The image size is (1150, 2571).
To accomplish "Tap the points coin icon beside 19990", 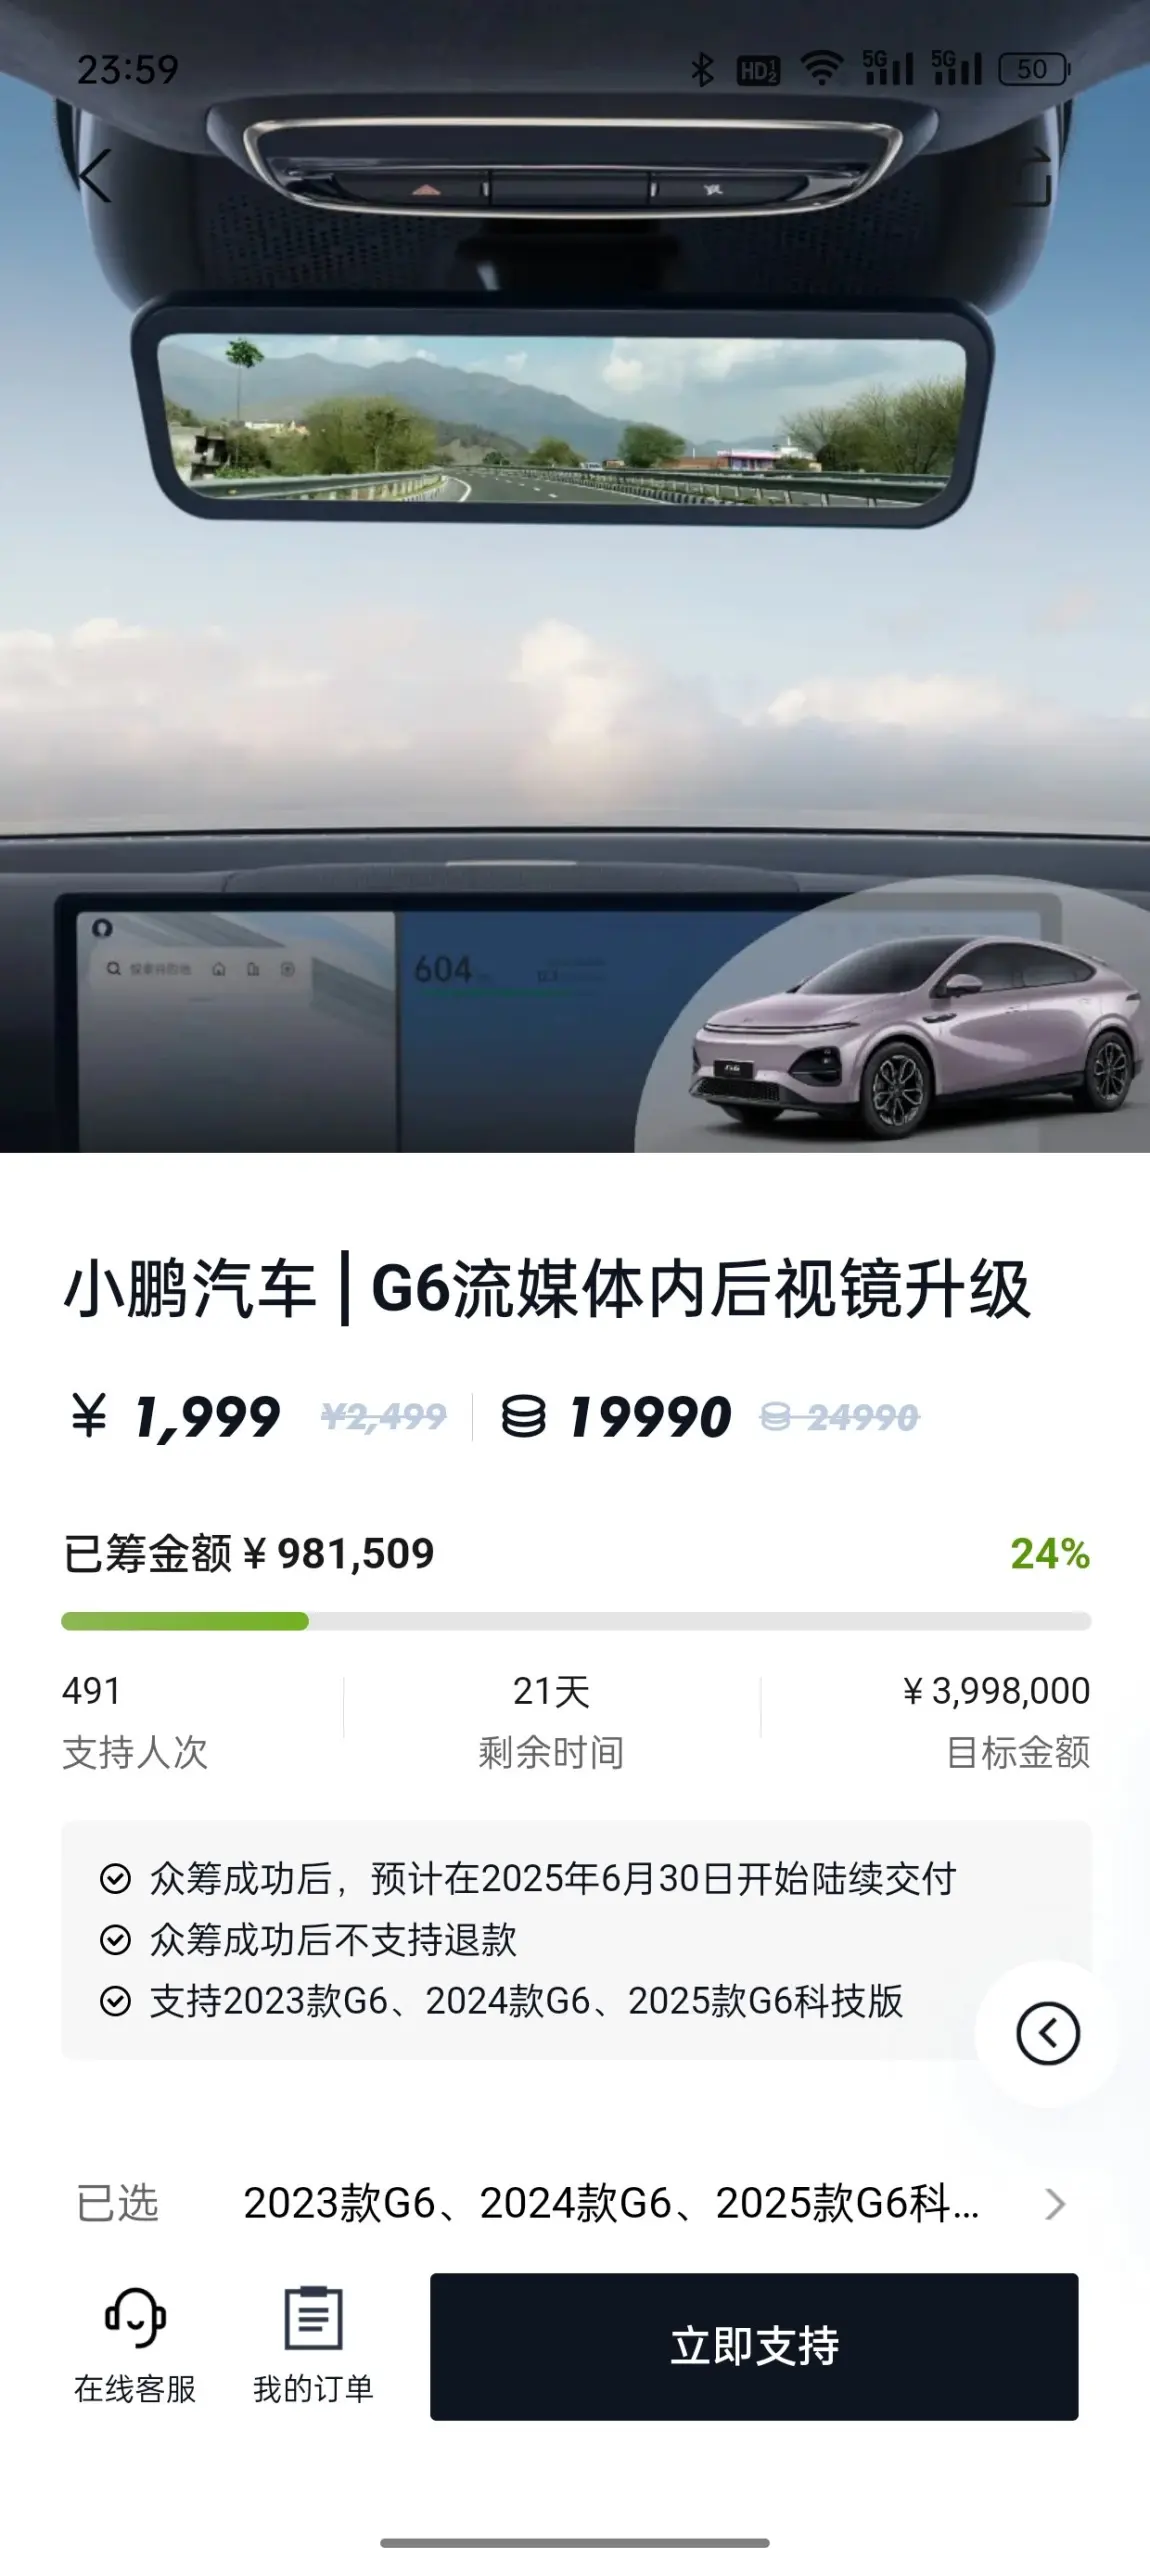I will click(x=523, y=1416).
